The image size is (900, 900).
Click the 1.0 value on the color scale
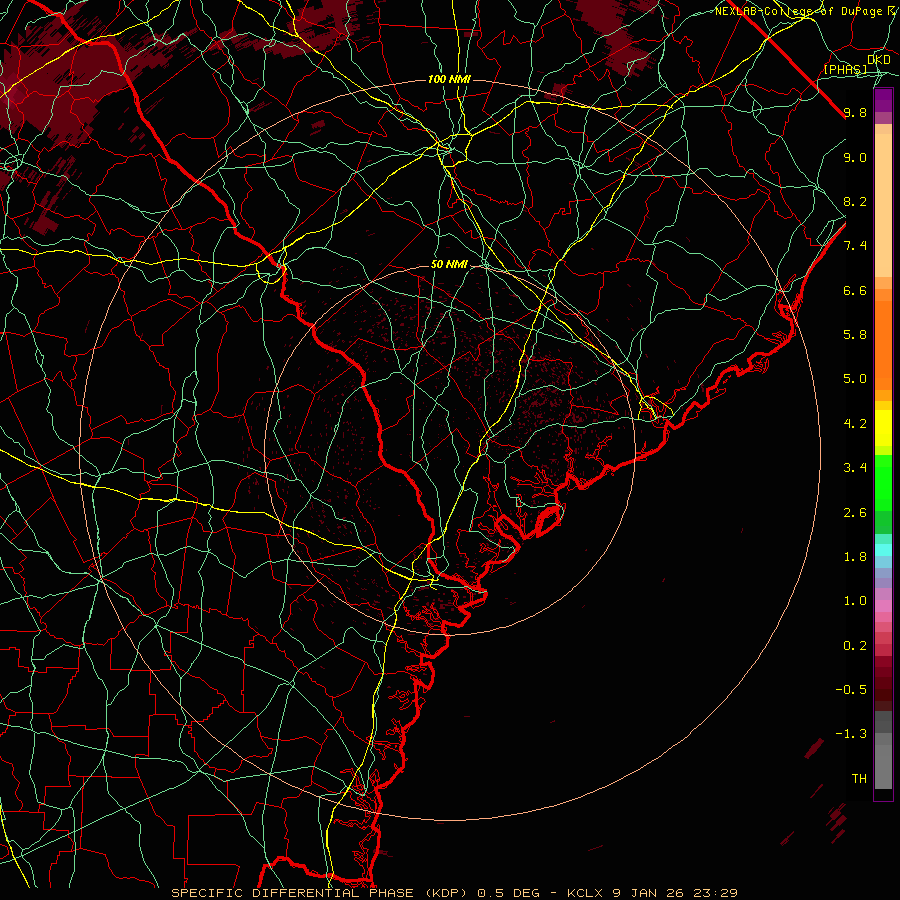(x=855, y=601)
